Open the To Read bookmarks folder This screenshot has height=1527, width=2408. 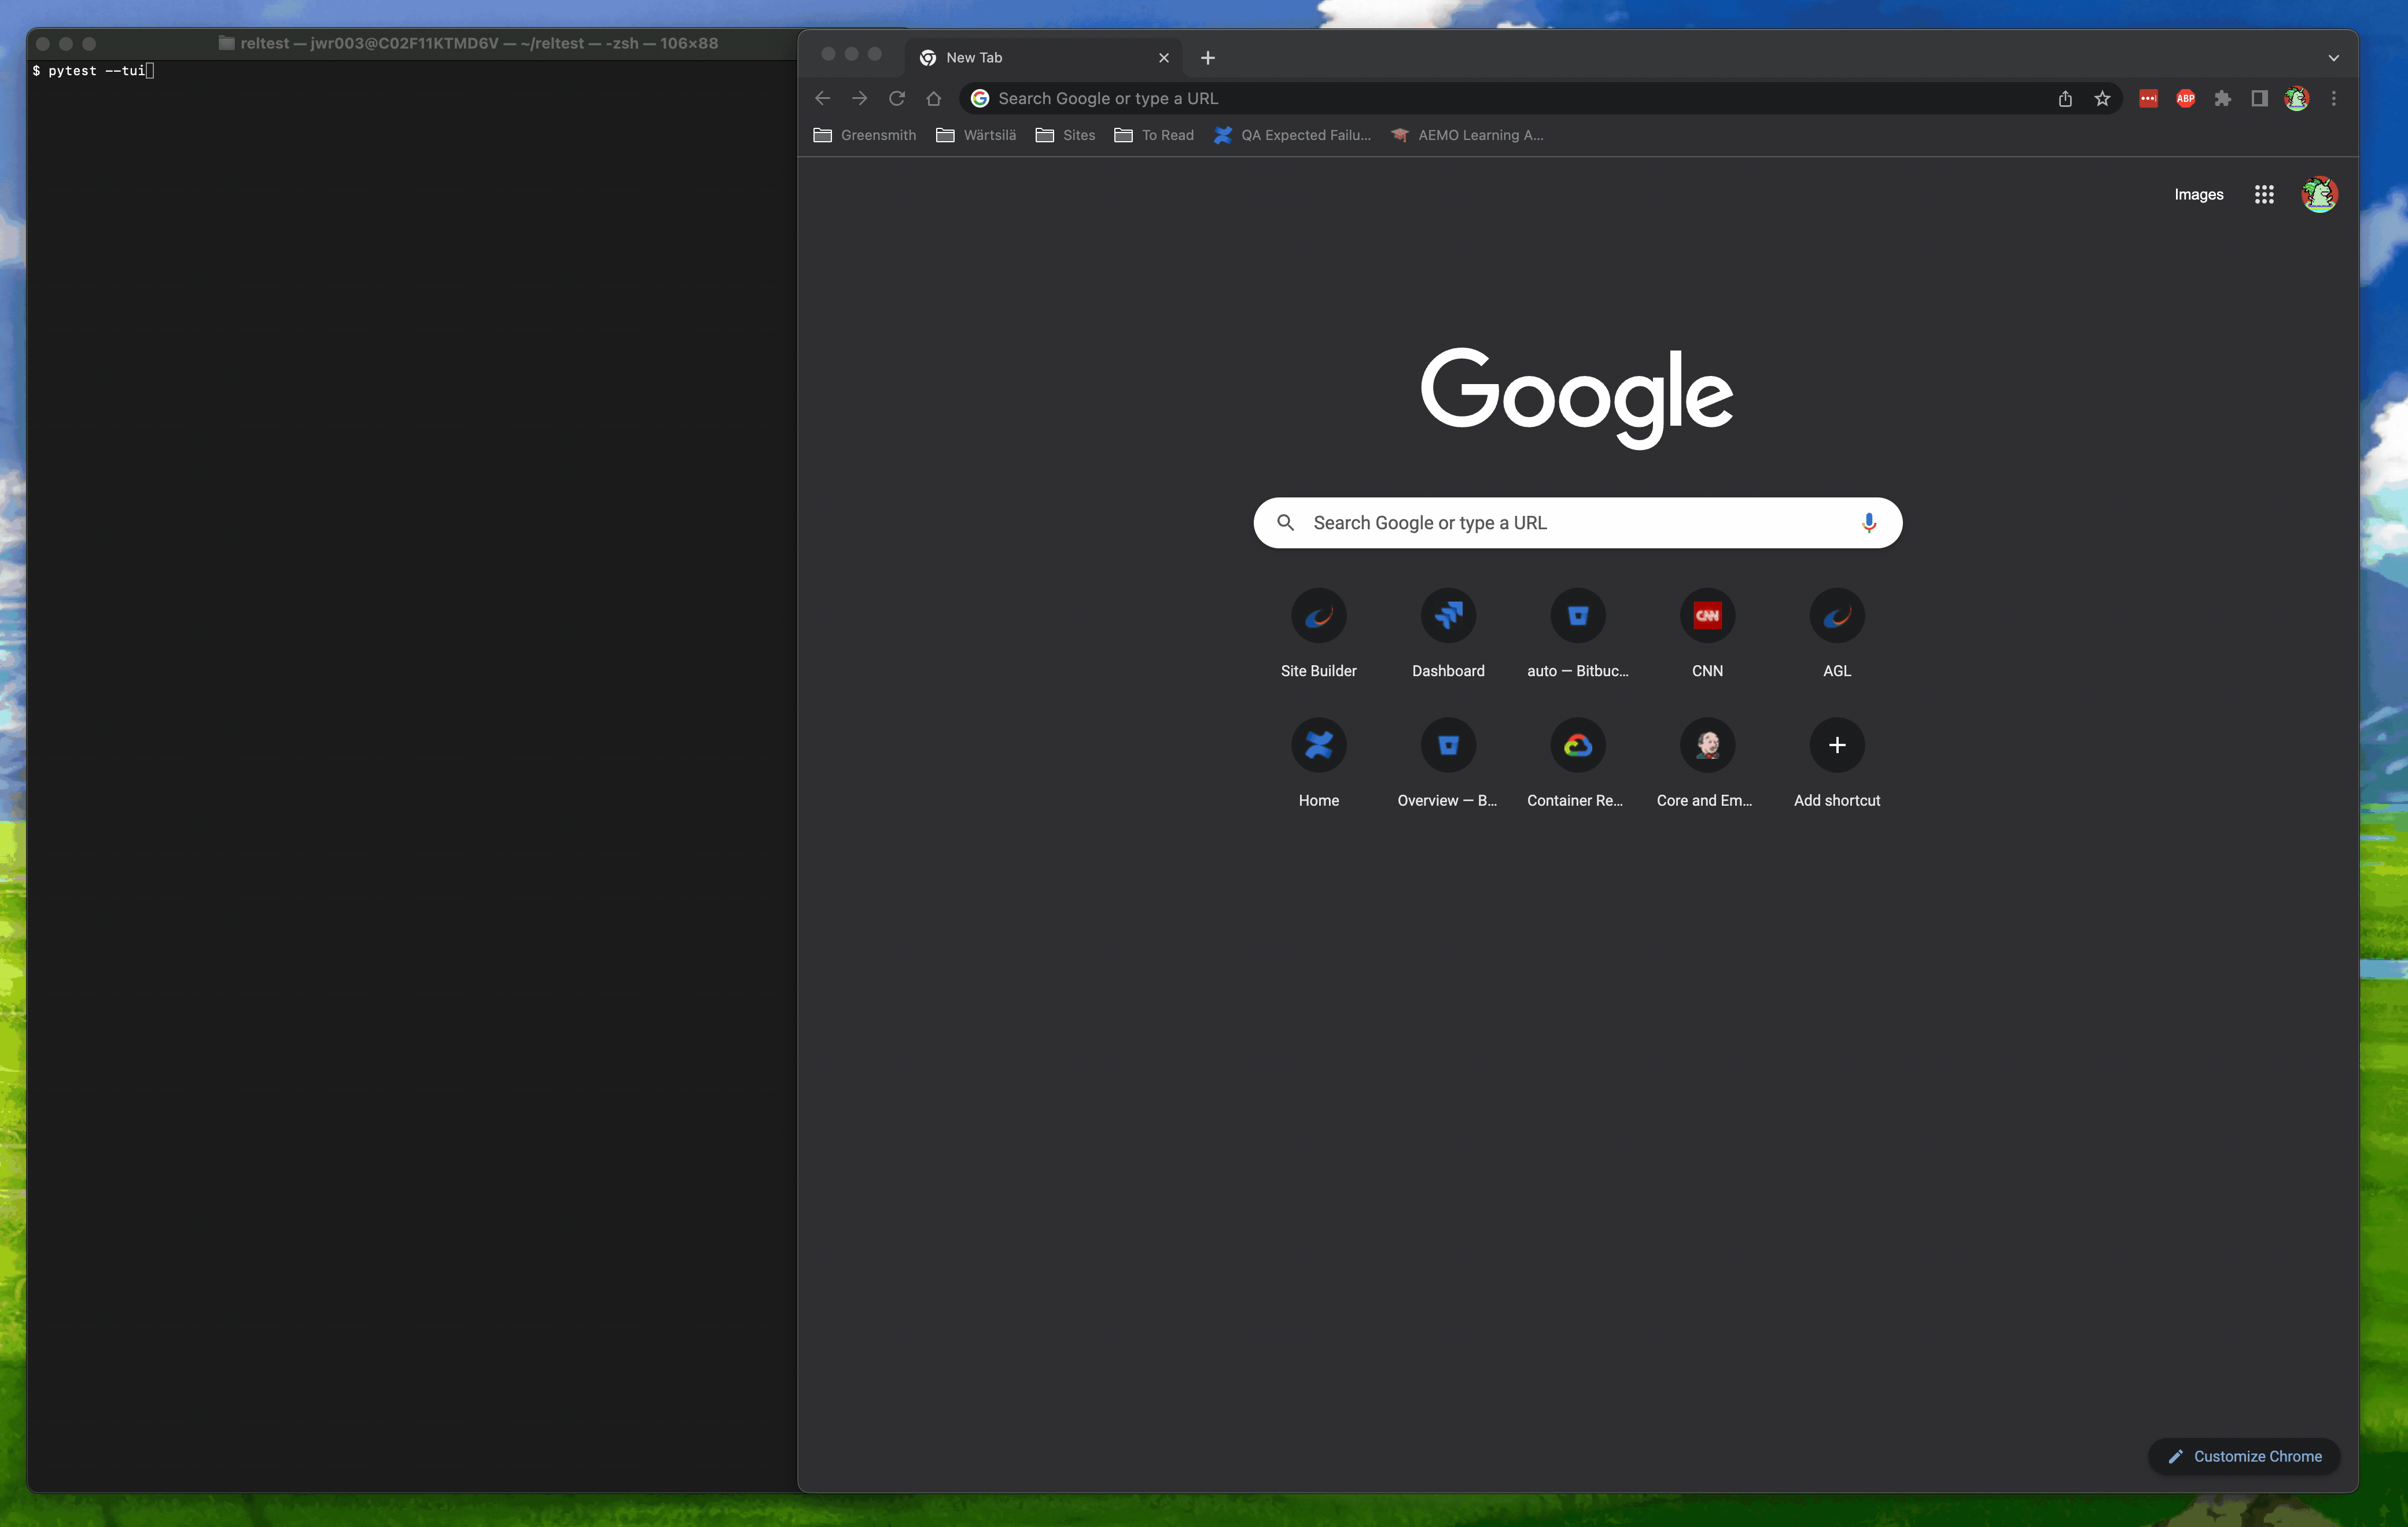[1154, 135]
